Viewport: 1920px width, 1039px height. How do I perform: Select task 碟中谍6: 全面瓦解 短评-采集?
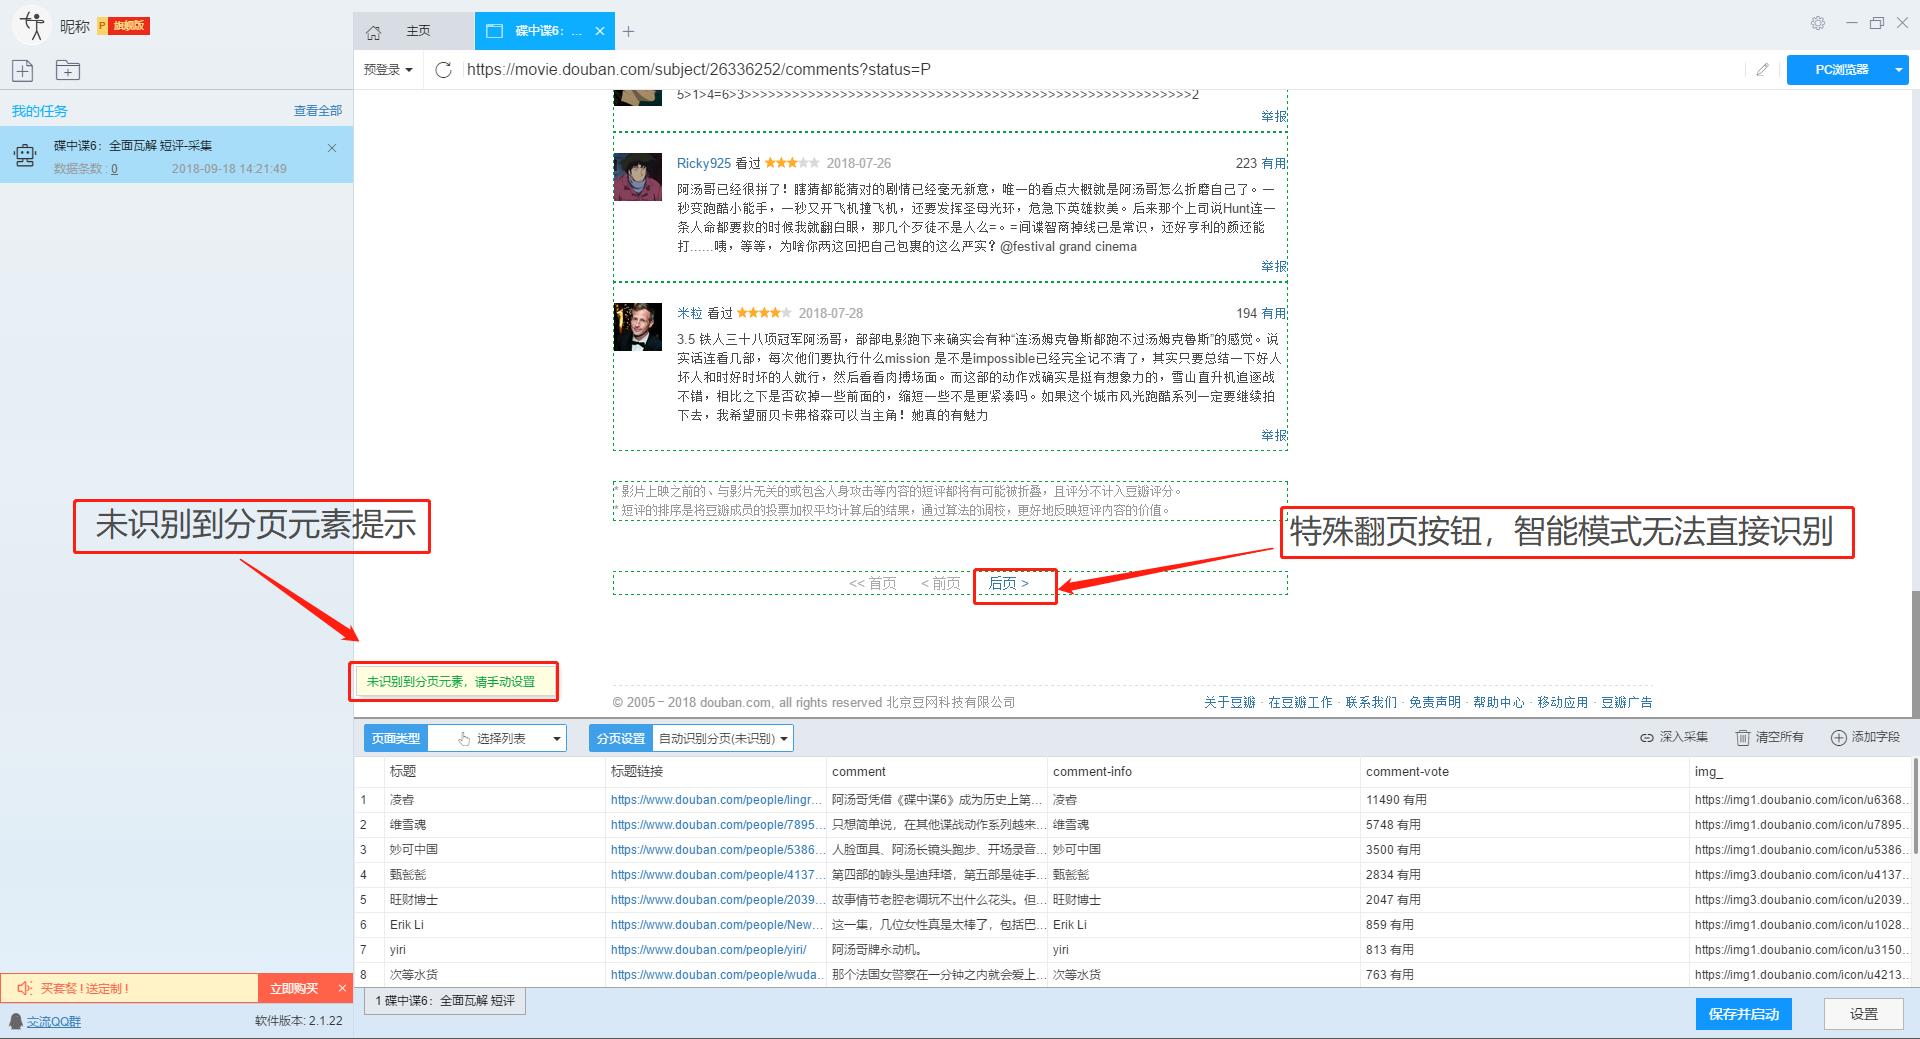coord(176,155)
